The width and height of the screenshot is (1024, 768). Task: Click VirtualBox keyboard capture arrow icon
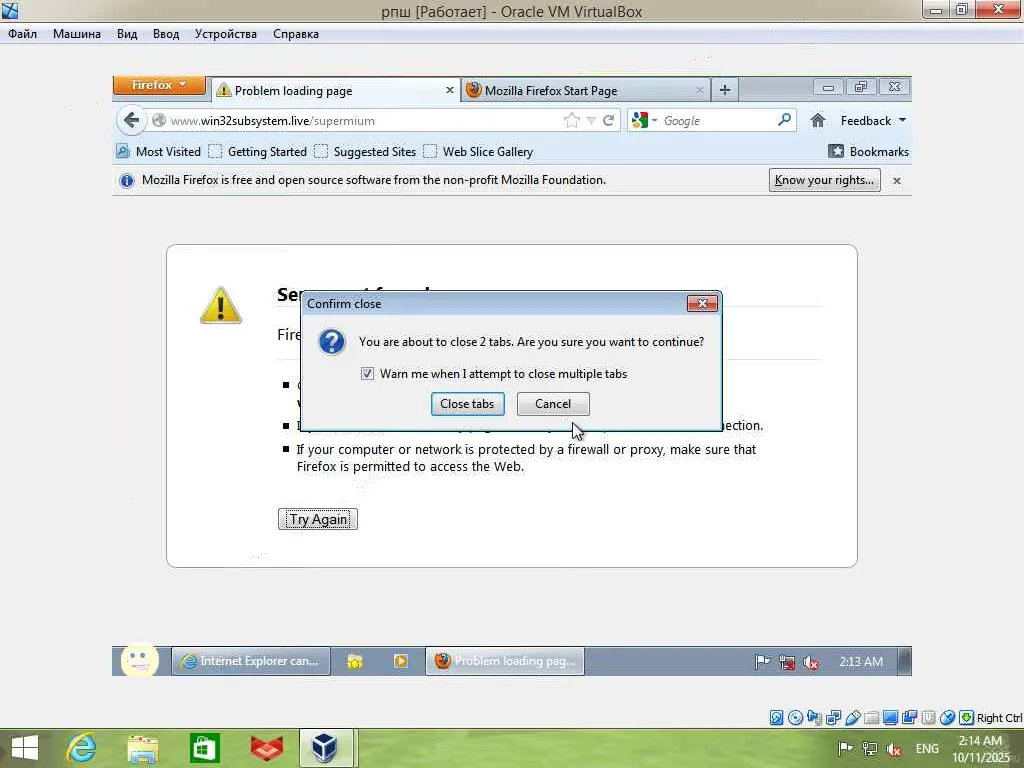coord(966,718)
